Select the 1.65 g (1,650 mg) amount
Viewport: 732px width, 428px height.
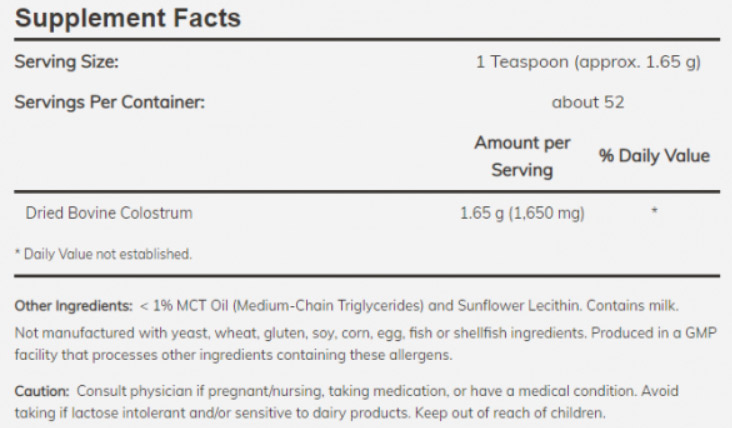tap(521, 213)
